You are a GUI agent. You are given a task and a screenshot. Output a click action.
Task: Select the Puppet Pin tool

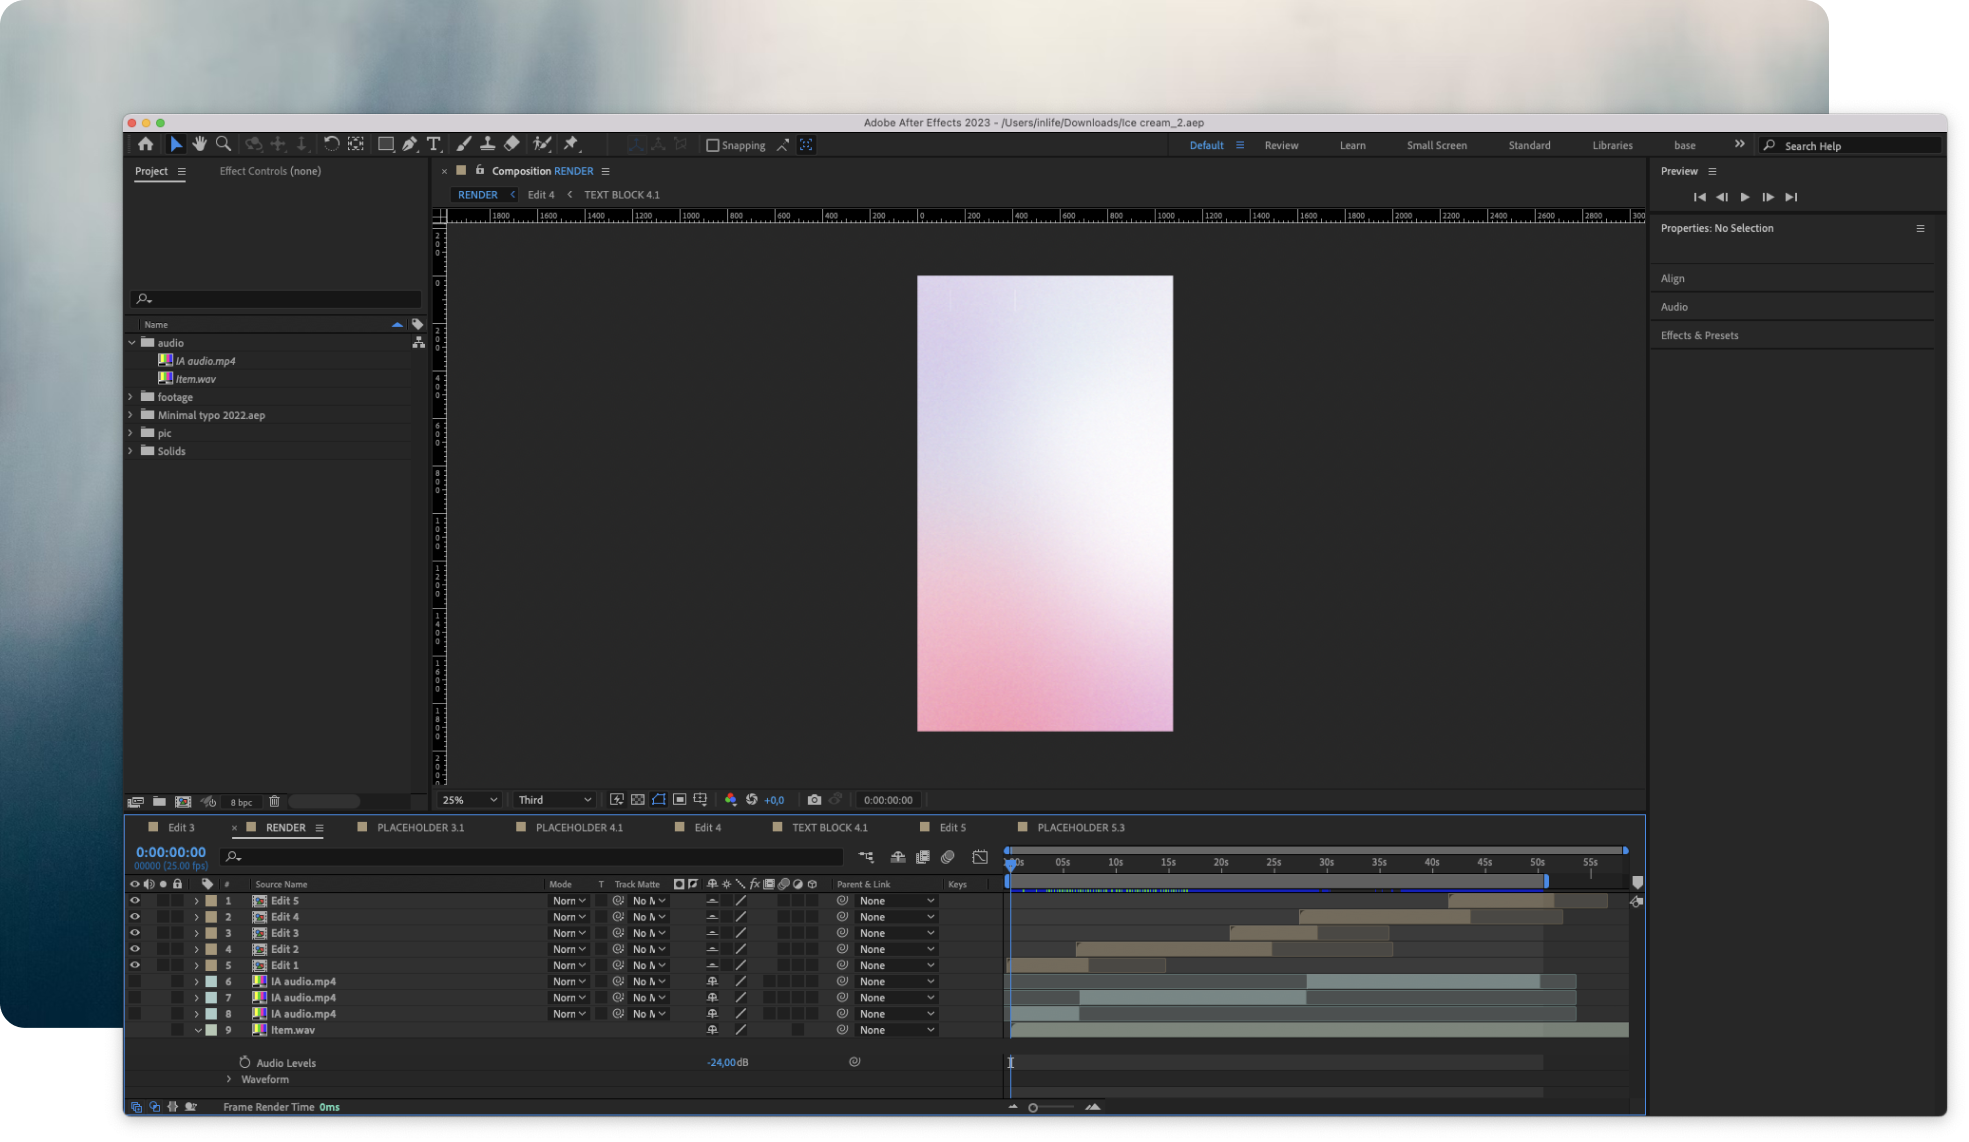point(571,144)
